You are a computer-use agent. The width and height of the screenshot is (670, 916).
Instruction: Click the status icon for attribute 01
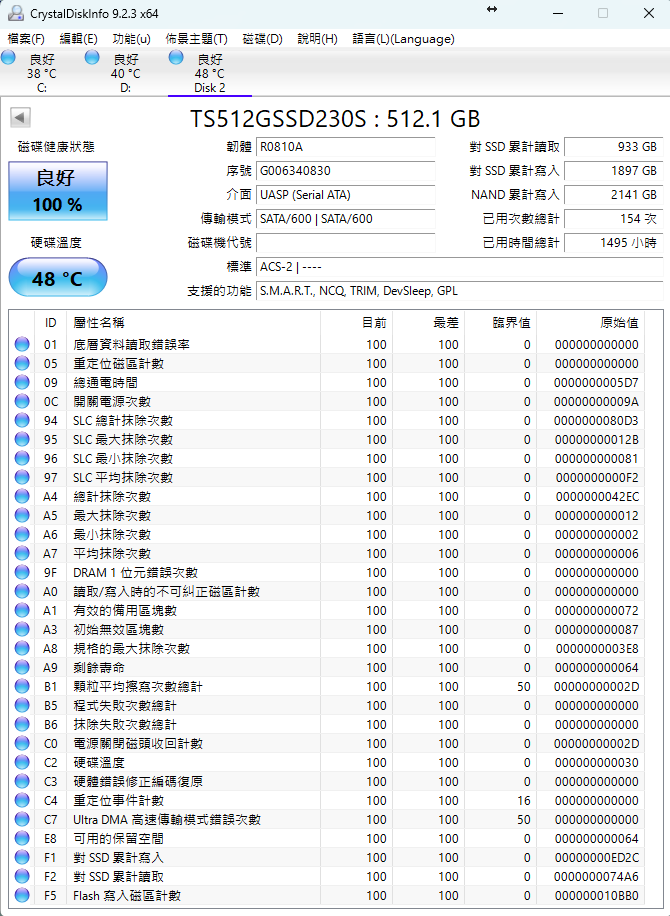[22, 344]
